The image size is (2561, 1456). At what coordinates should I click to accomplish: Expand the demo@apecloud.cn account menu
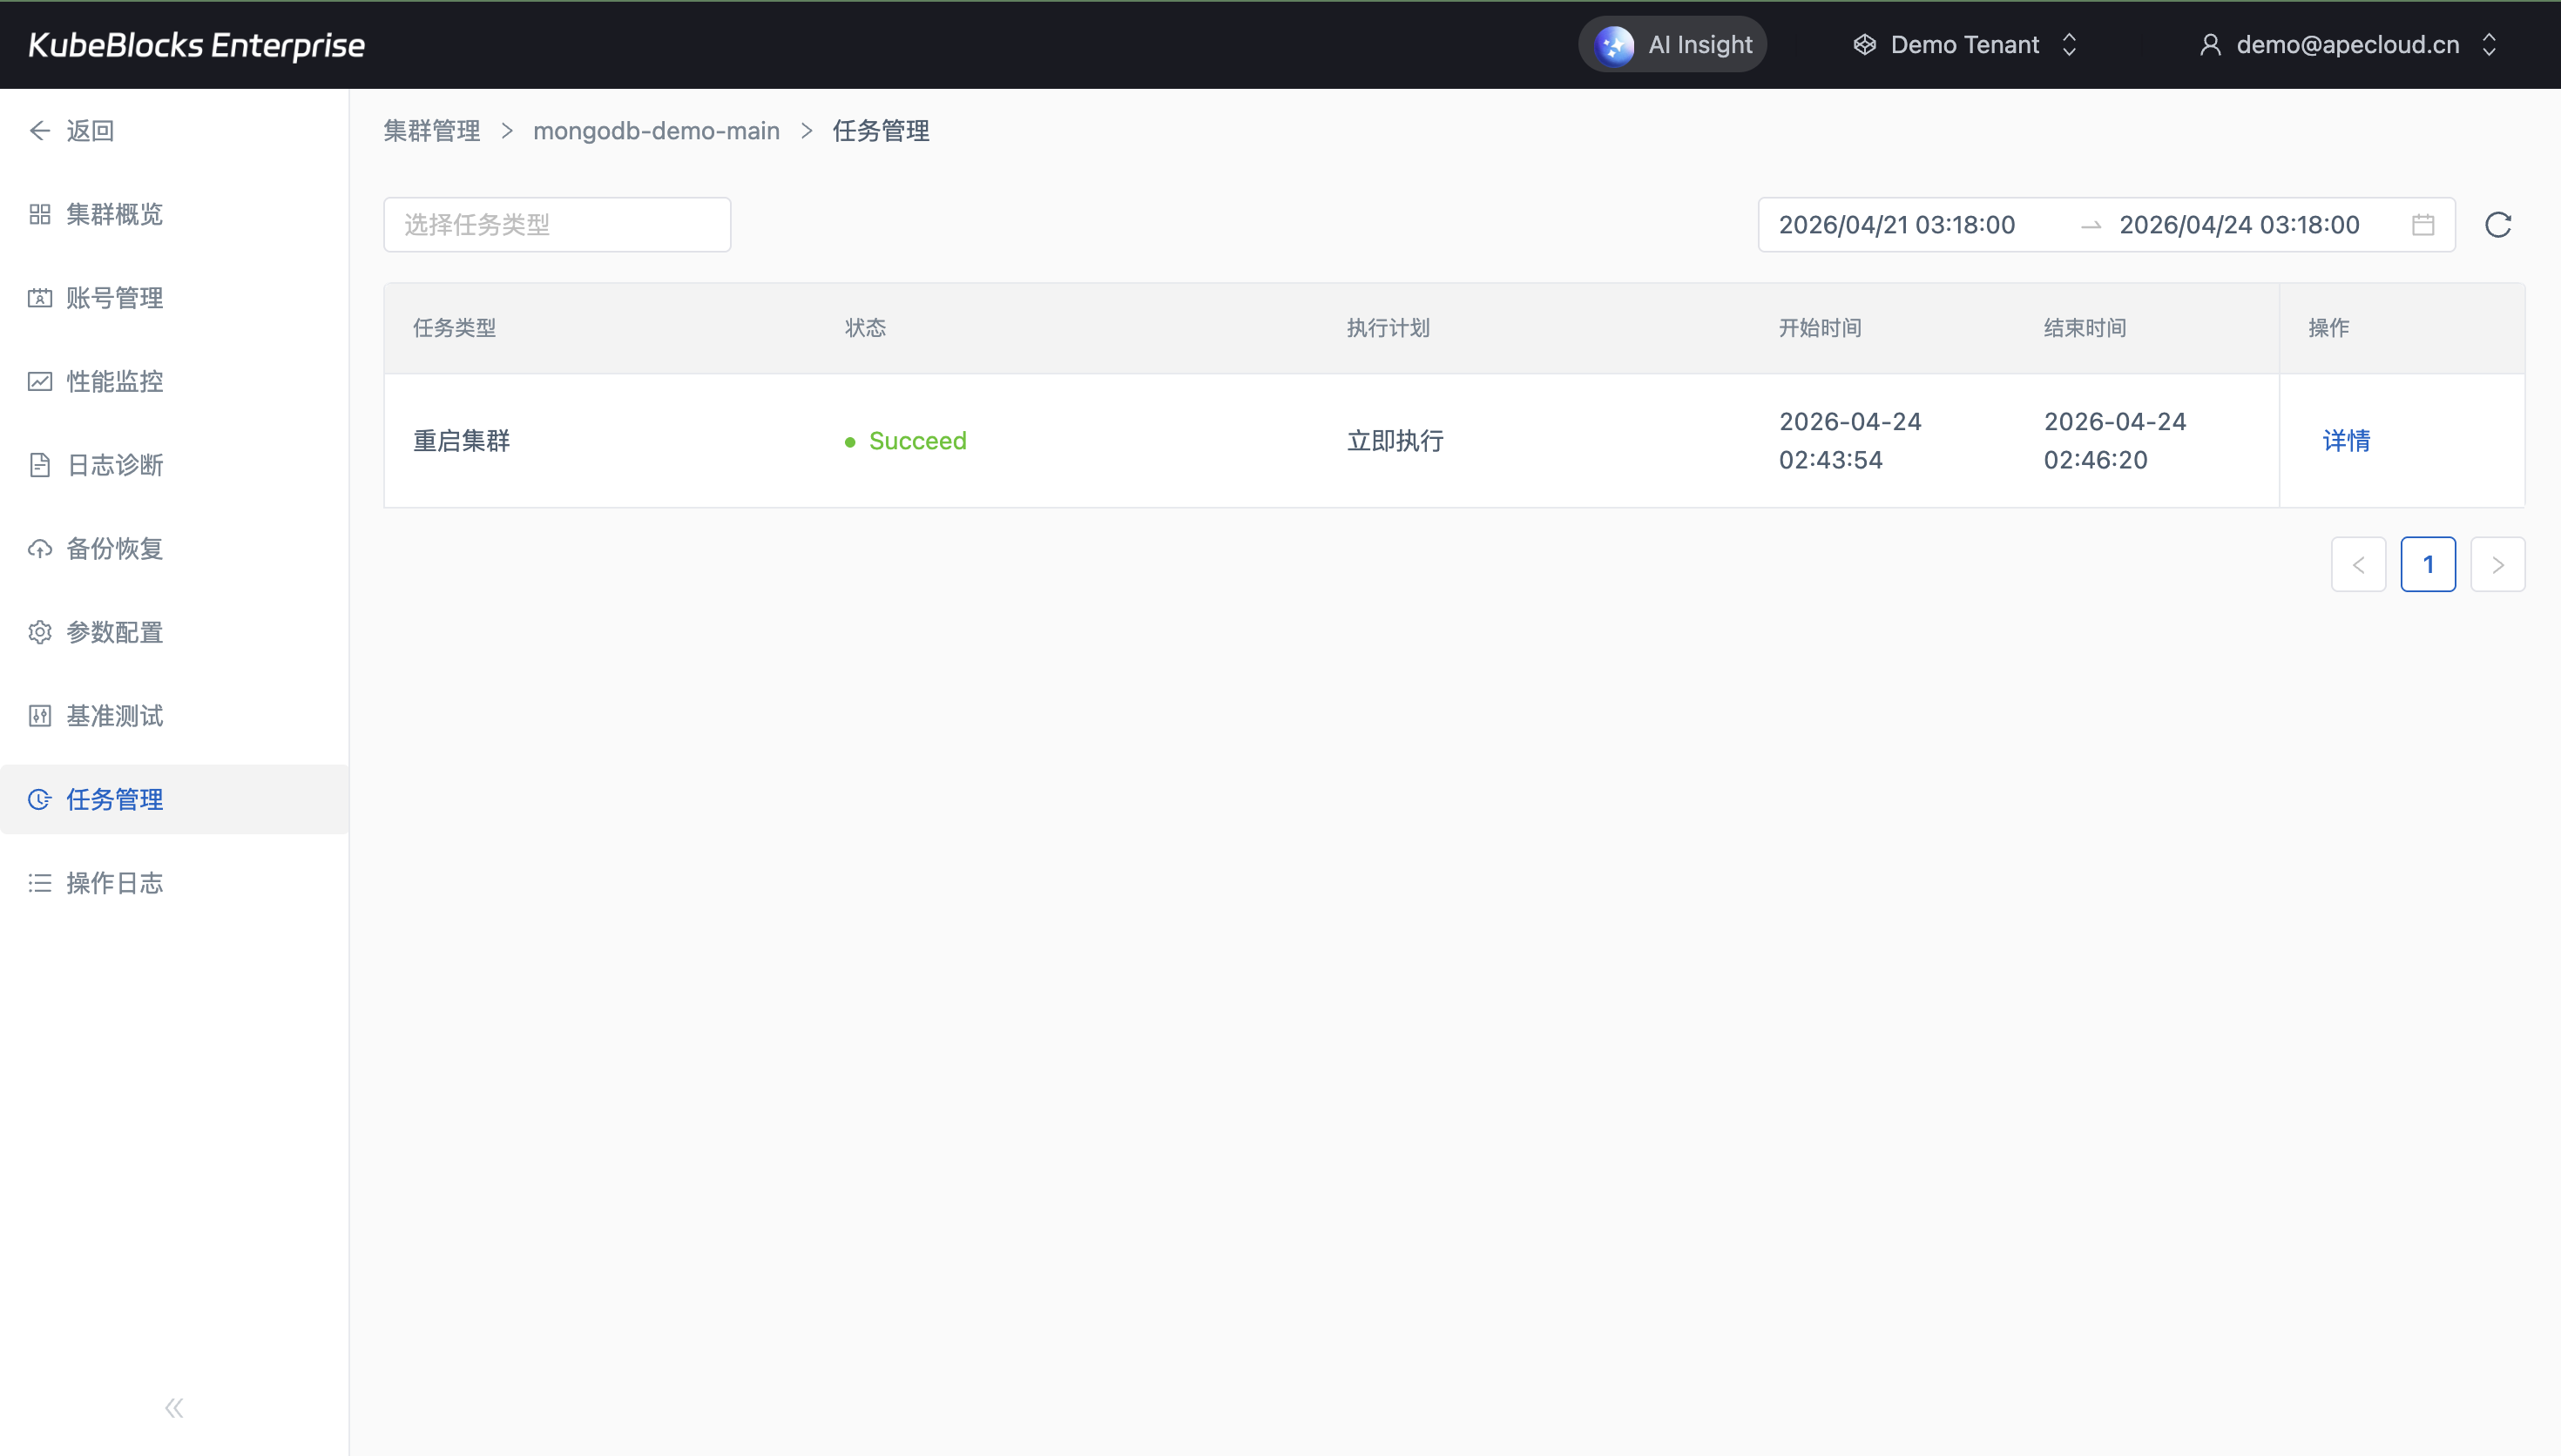pos(2347,45)
